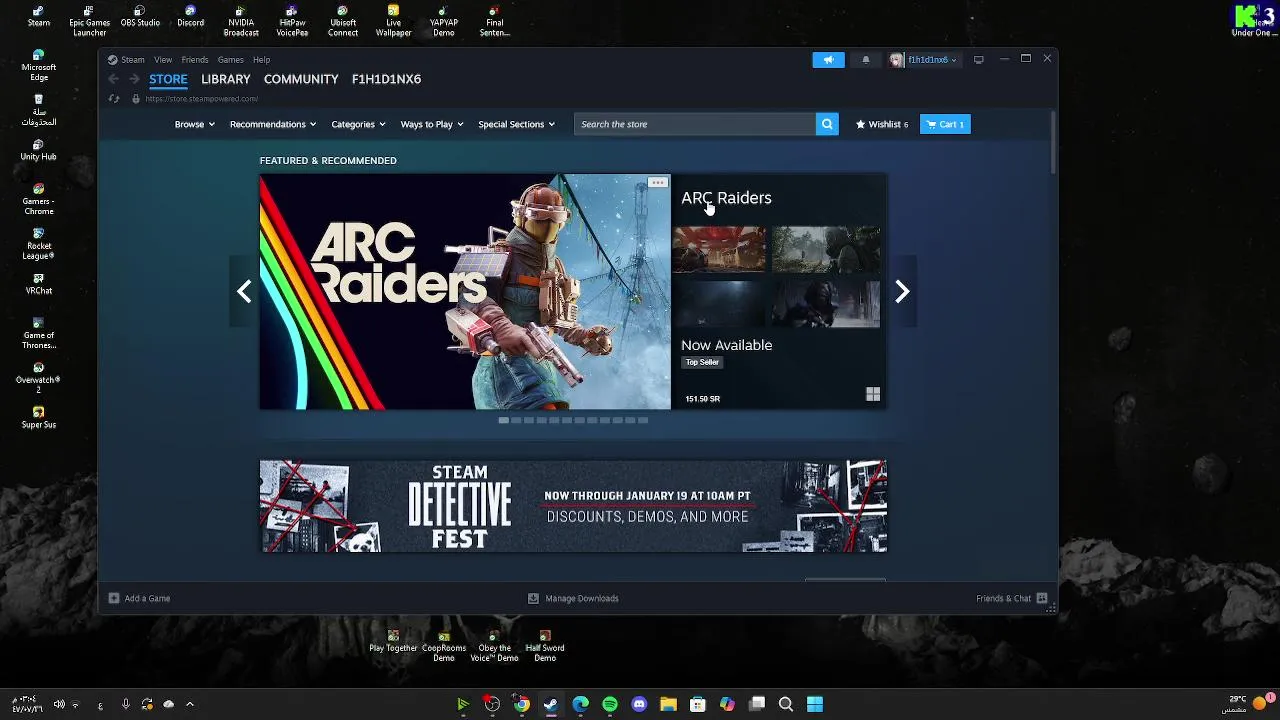Open the Half Sword Demo desktop shortcut

point(545,646)
